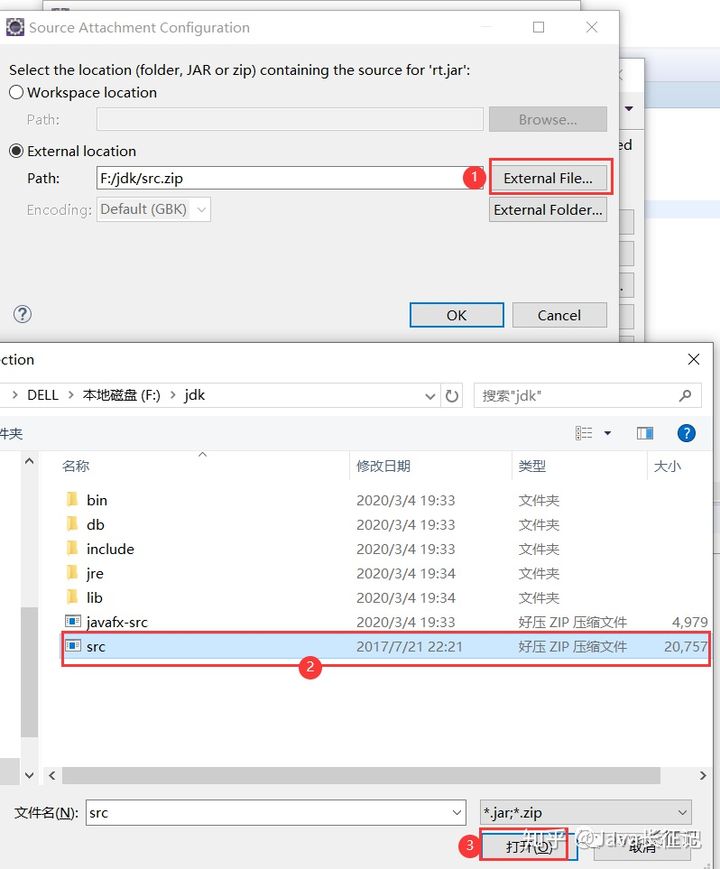
Task: Click the view layout icon
Action: coord(584,433)
